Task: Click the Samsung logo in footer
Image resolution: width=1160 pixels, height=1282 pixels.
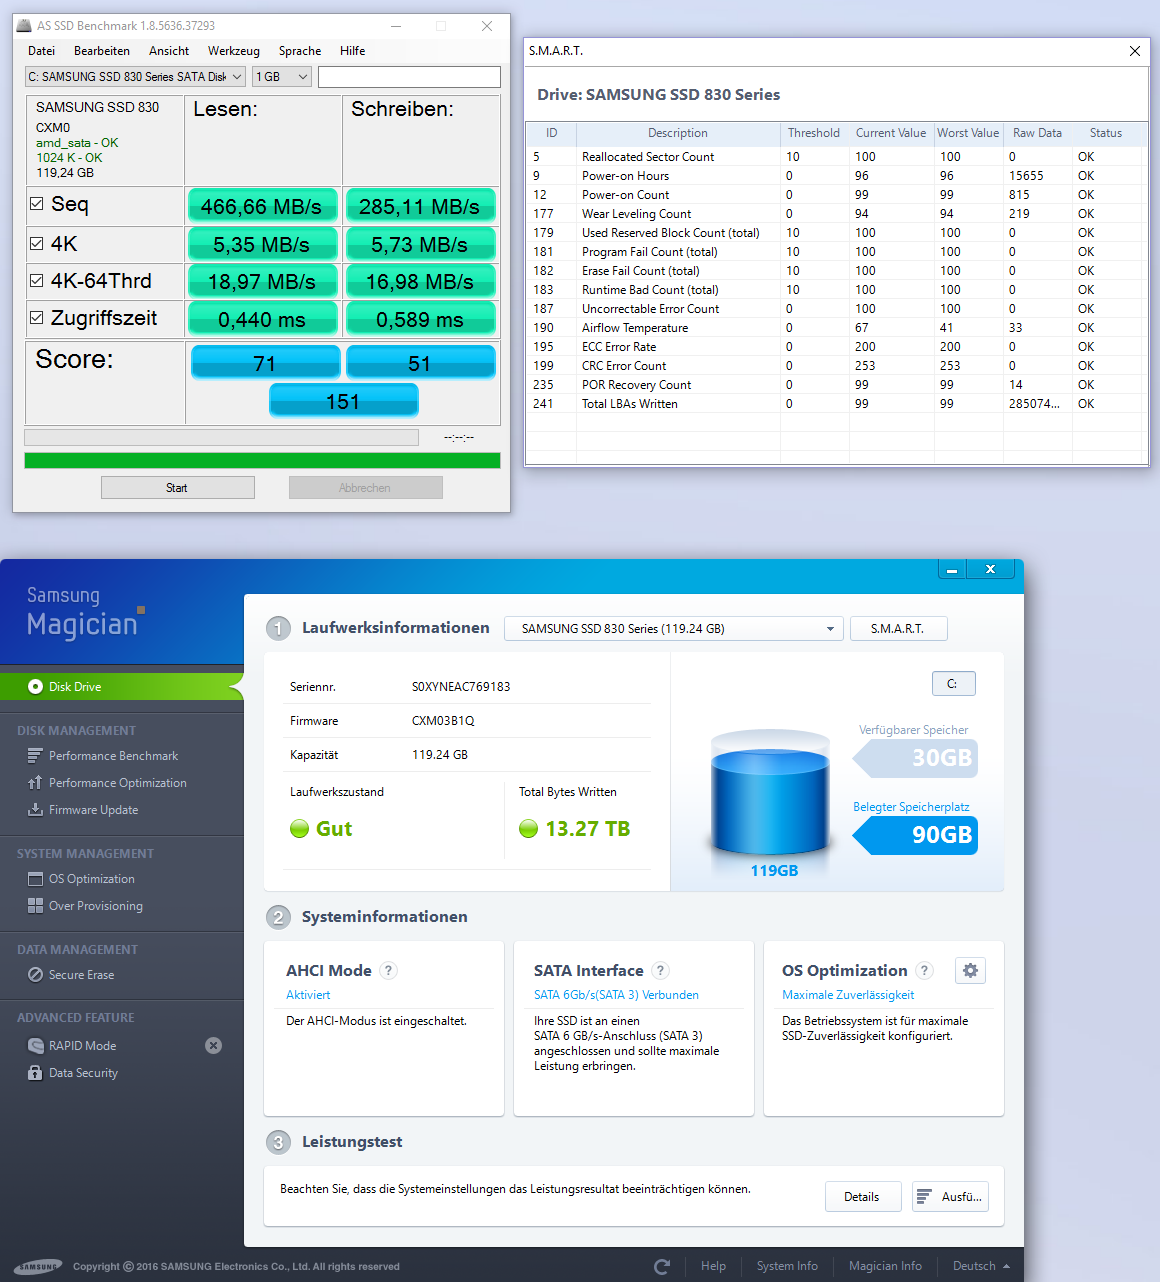Action: (38, 1266)
